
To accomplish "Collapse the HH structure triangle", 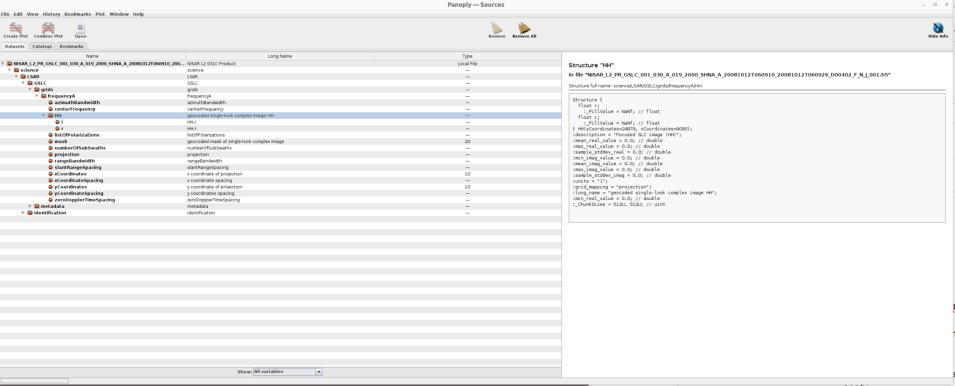I will [44, 116].
